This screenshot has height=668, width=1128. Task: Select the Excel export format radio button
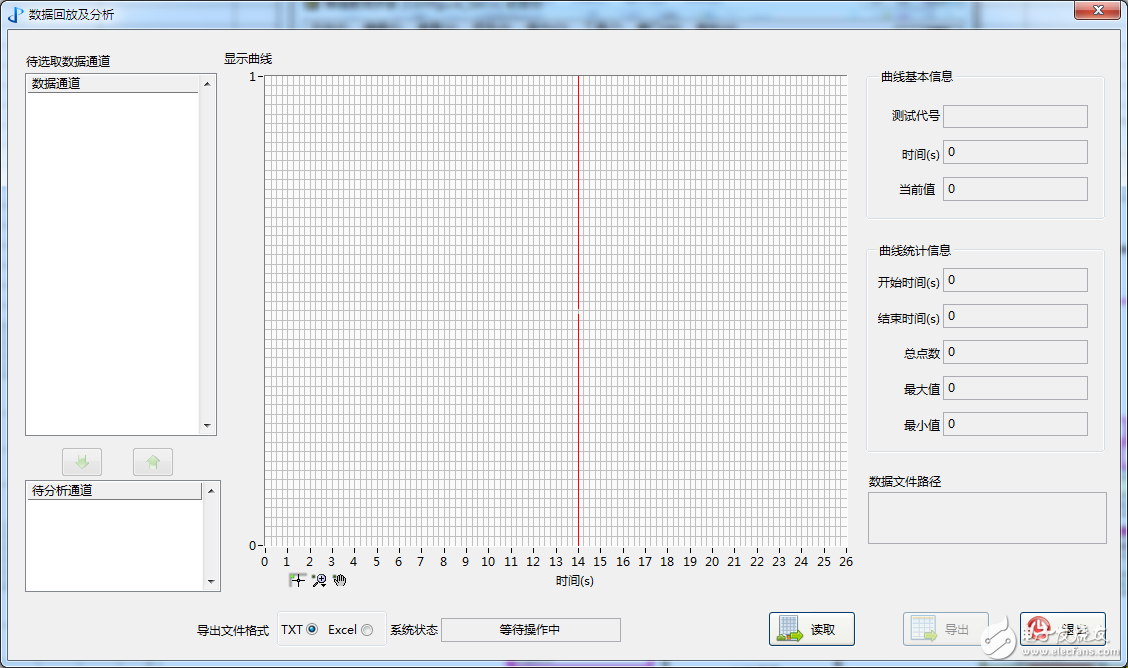point(367,630)
